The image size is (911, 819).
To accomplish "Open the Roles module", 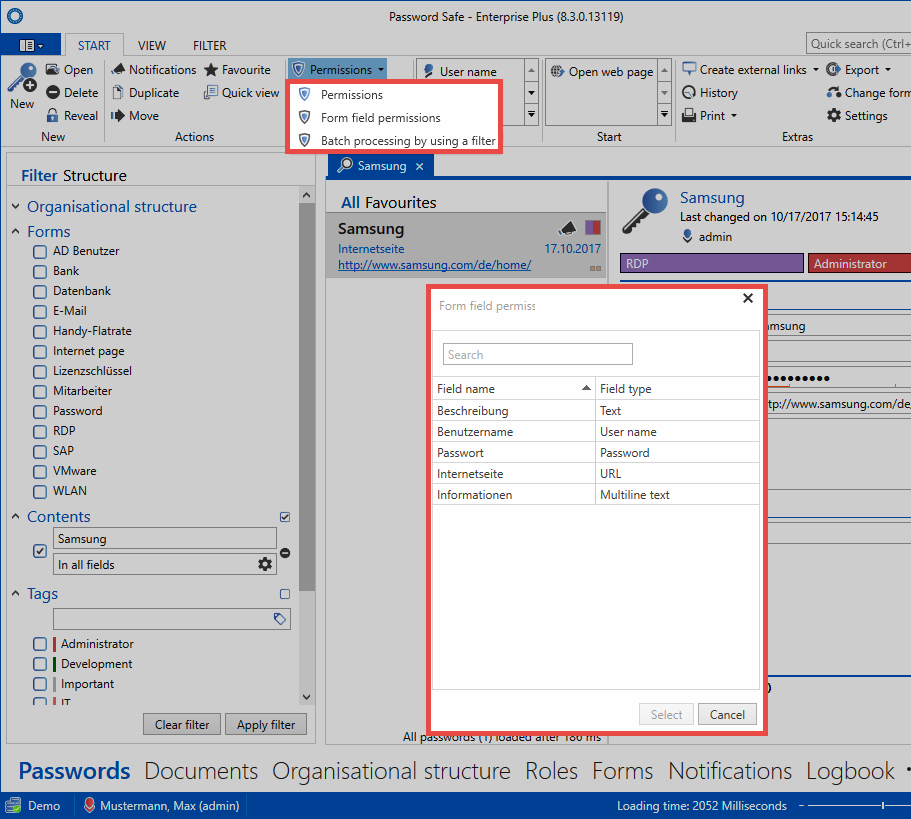I will [x=551, y=771].
